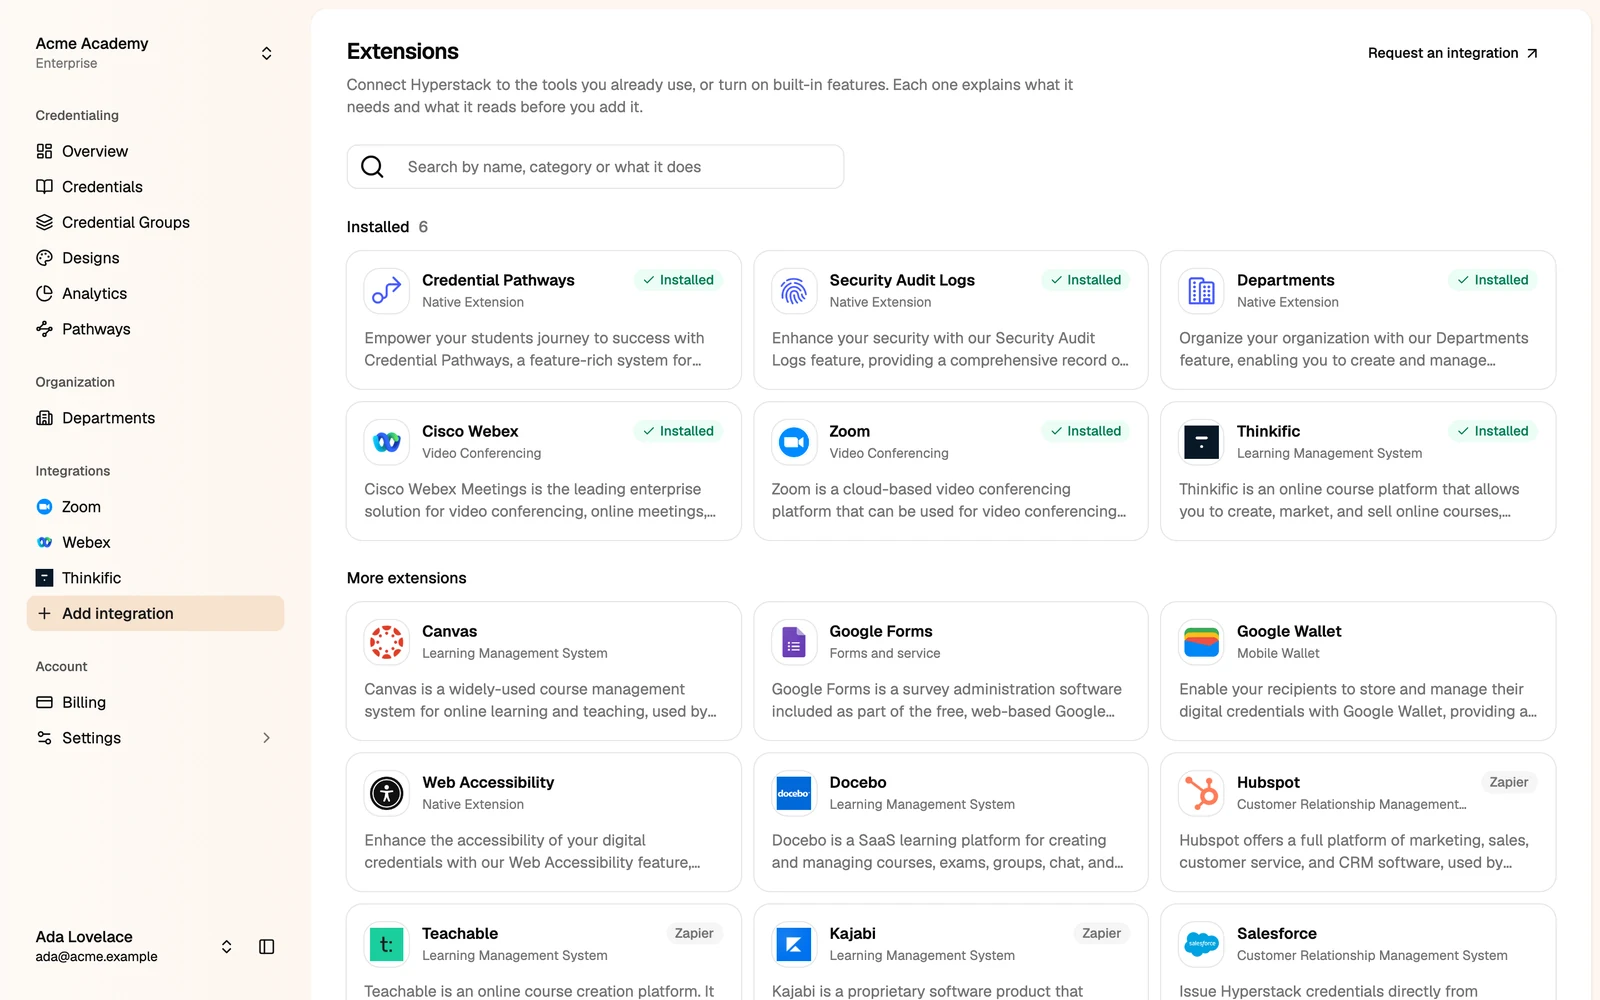This screenshot has height=1000, width=1600.
Task: Click the Teachable logo icon
Action: pyautogui.click(x=386, y=944)
